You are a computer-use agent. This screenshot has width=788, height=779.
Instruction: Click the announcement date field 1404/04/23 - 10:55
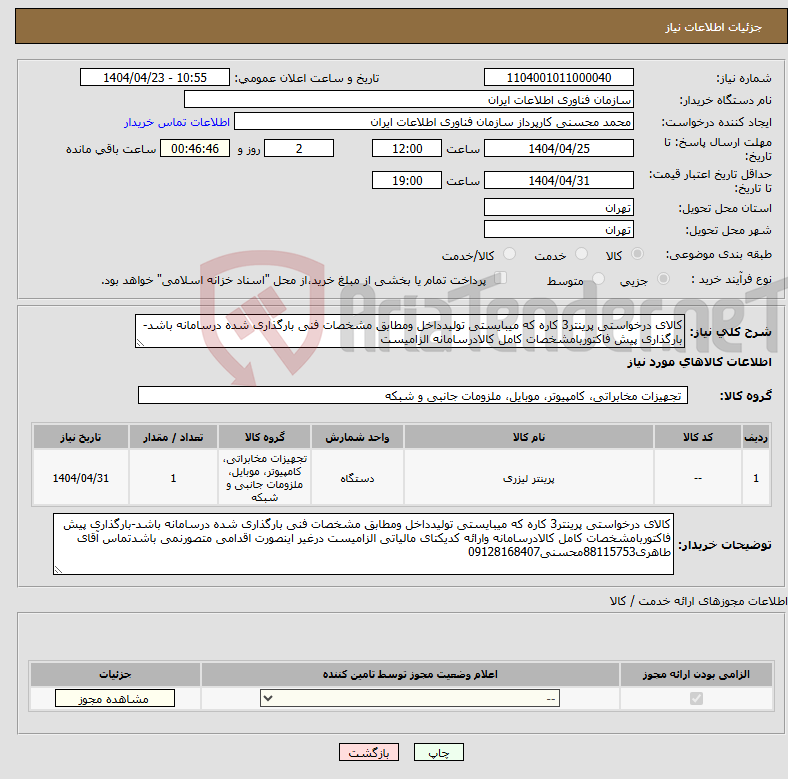pos(155,77)
